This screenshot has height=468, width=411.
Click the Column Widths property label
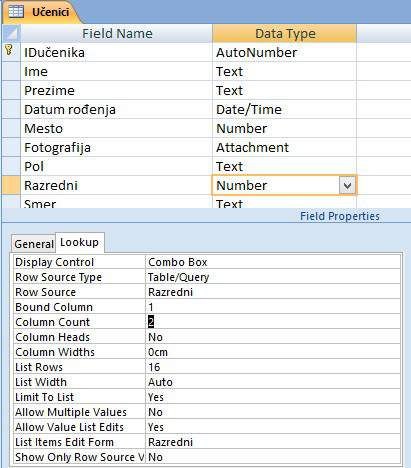(x=79, y=352)
